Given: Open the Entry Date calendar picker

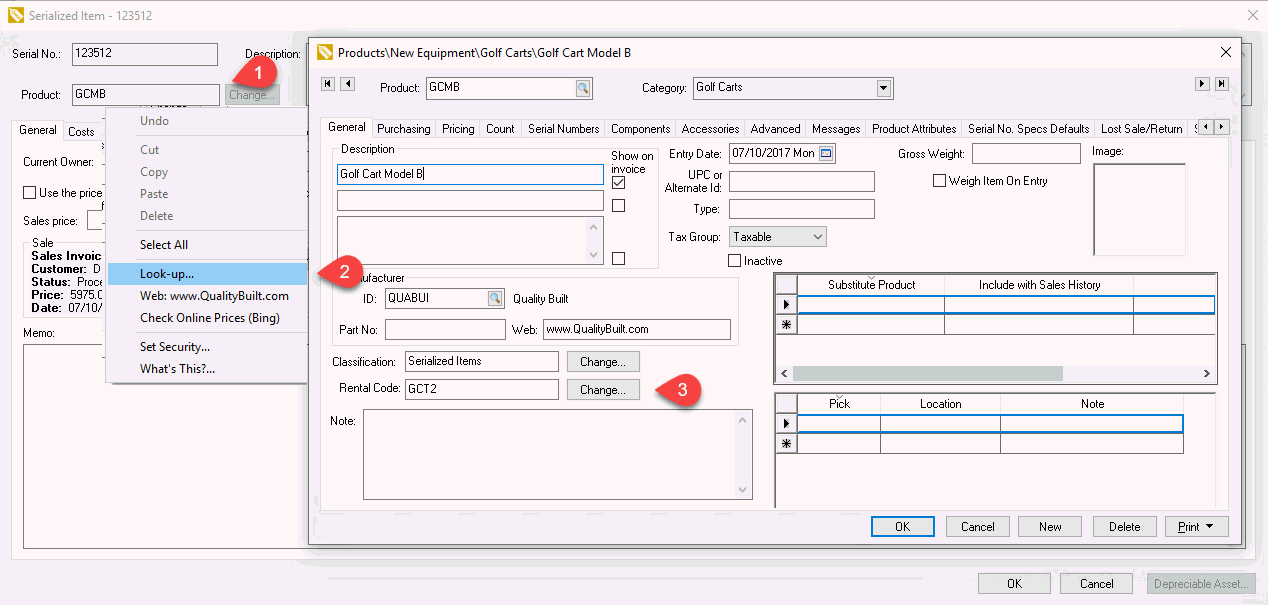Looking at the screenshot, I should pyautogui.click(x=826, y=154).
